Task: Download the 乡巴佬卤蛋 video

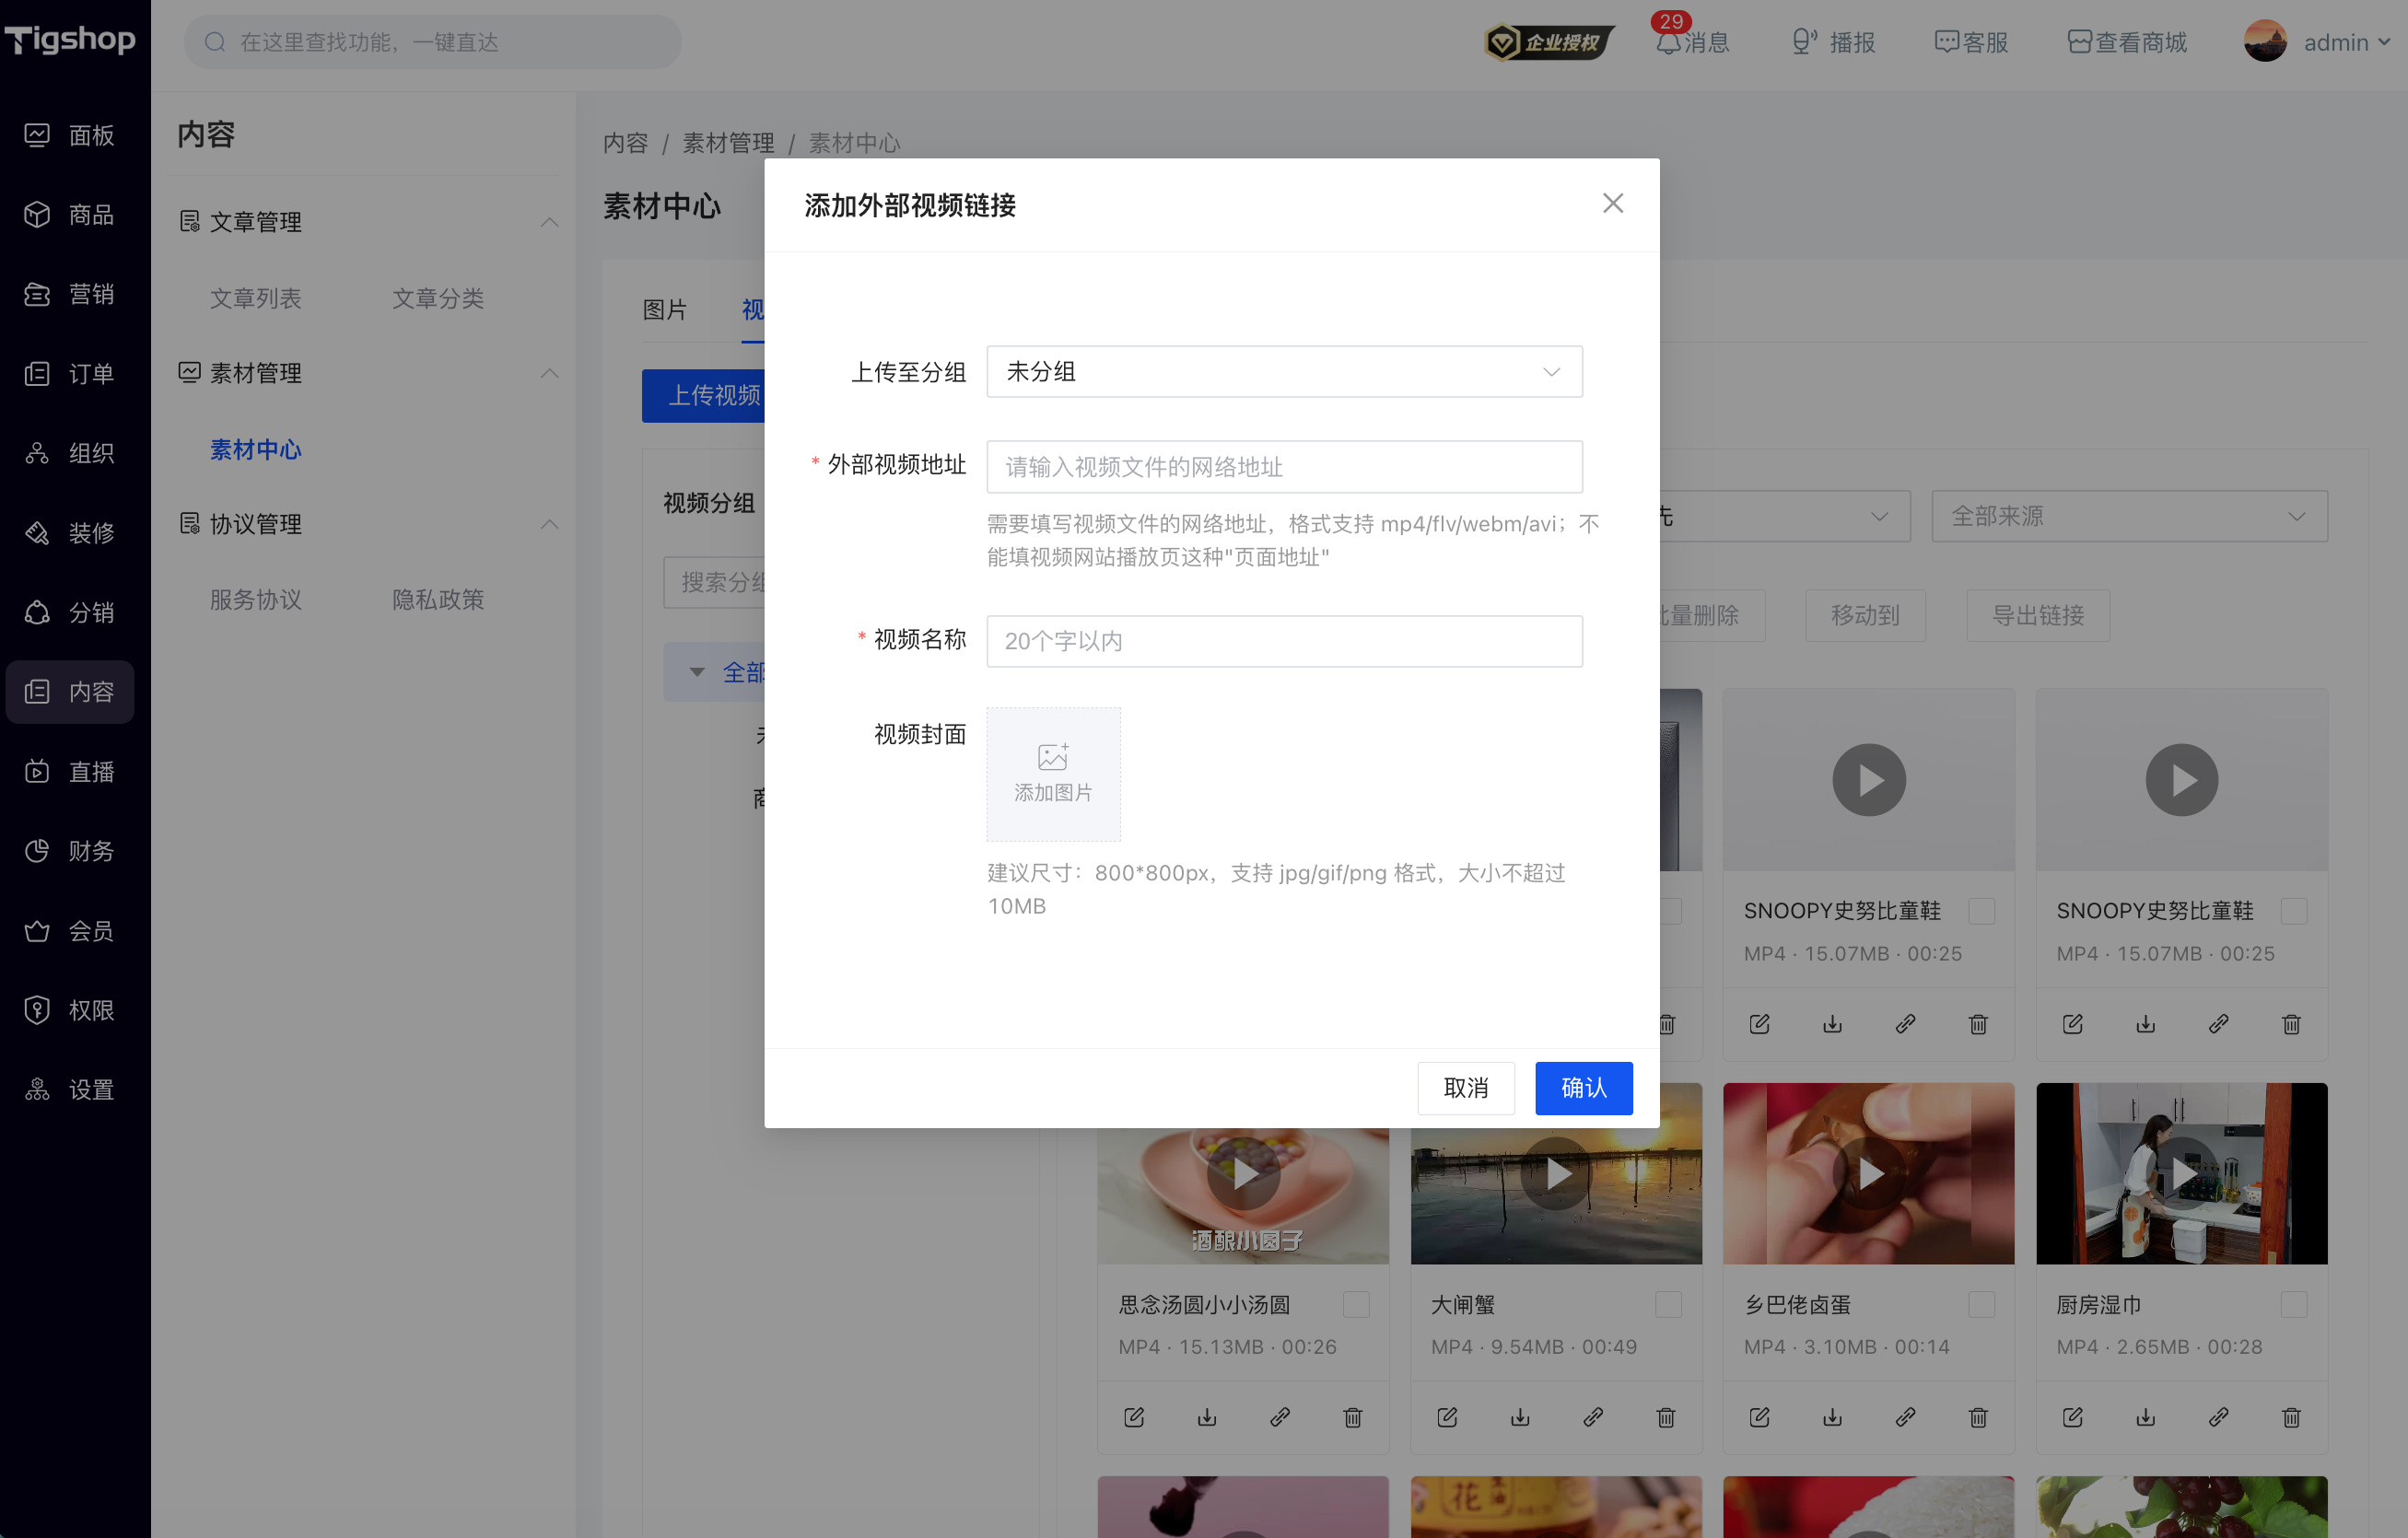Action: 1832,1417
